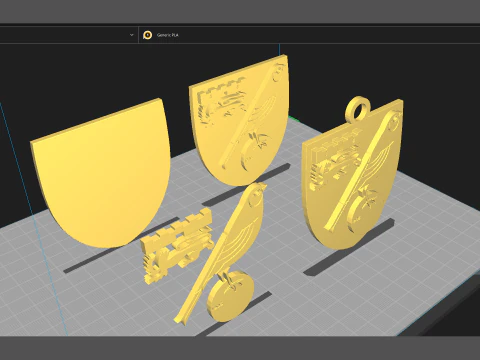The width and height of the screenshot is (480, 360).
Task: Select the Generic PLA material label
Action: click(x=168, y=35)
